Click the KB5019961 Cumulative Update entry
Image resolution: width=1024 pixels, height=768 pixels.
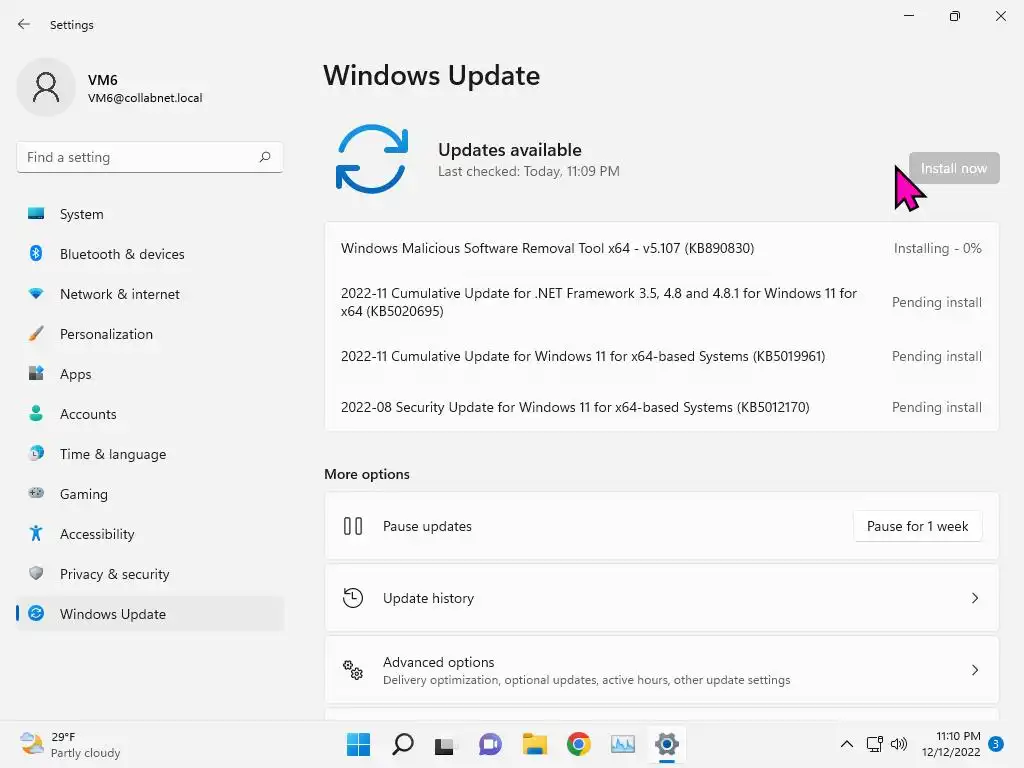click(583, 356)
